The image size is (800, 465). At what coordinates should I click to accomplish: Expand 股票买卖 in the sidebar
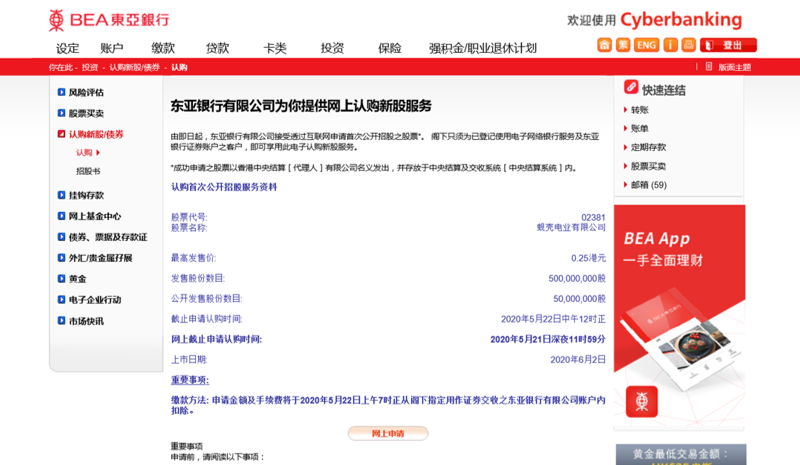click(81, 113)
